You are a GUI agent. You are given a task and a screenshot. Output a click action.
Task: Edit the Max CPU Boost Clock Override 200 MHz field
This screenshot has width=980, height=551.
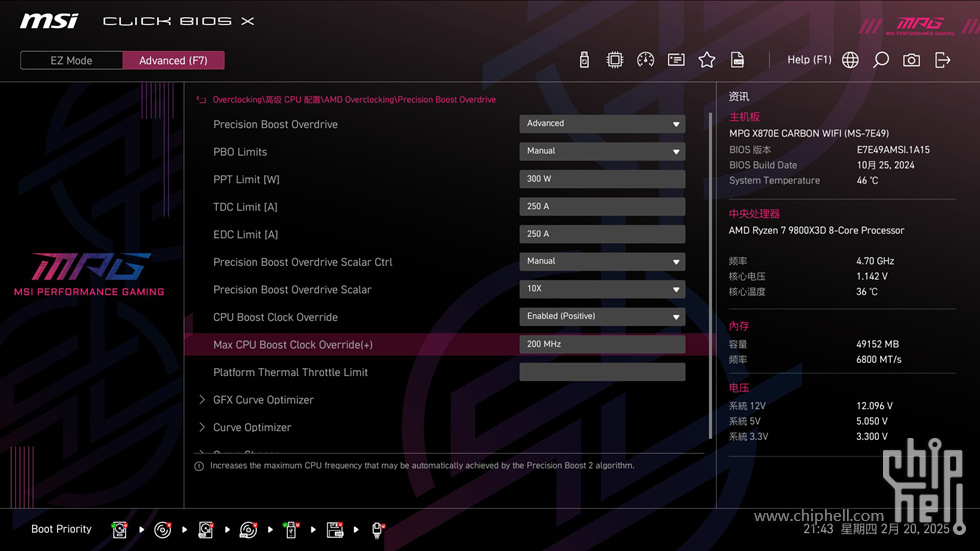[602, 344]
